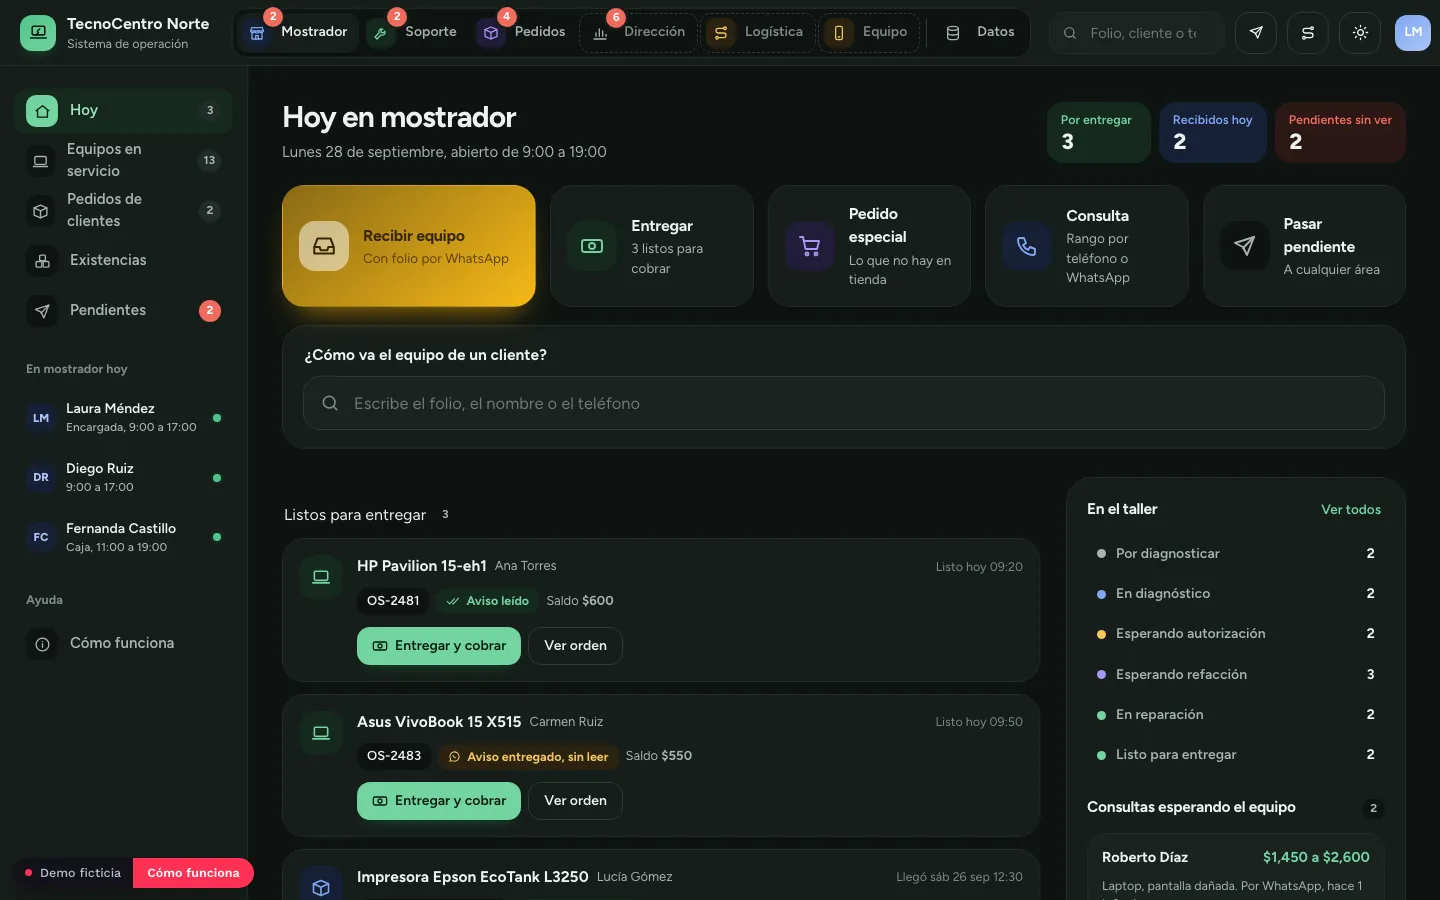Click the TecnoCentro Norte logo icon
The width and height of the screenshot is (1440, 900).
point(38,33)
